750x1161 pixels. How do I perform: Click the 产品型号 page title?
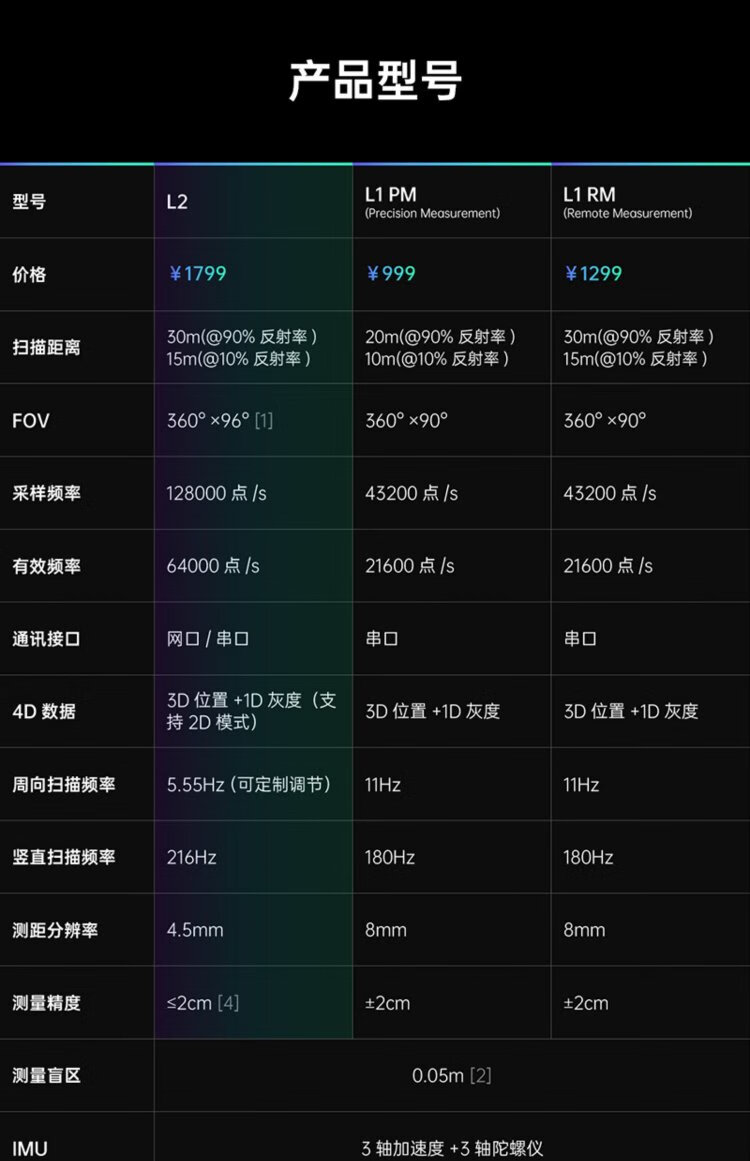tap(375, 81)
